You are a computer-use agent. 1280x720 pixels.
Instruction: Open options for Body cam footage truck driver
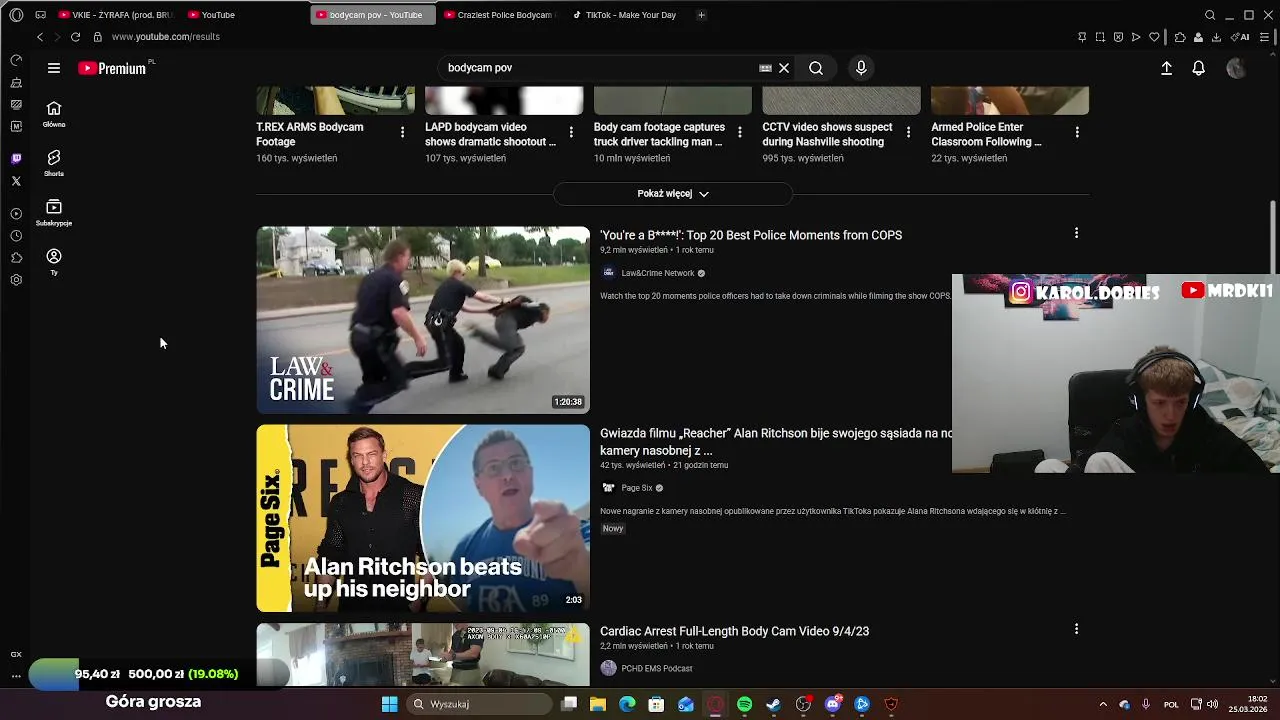pyautogui.click(x=740, y=132)
